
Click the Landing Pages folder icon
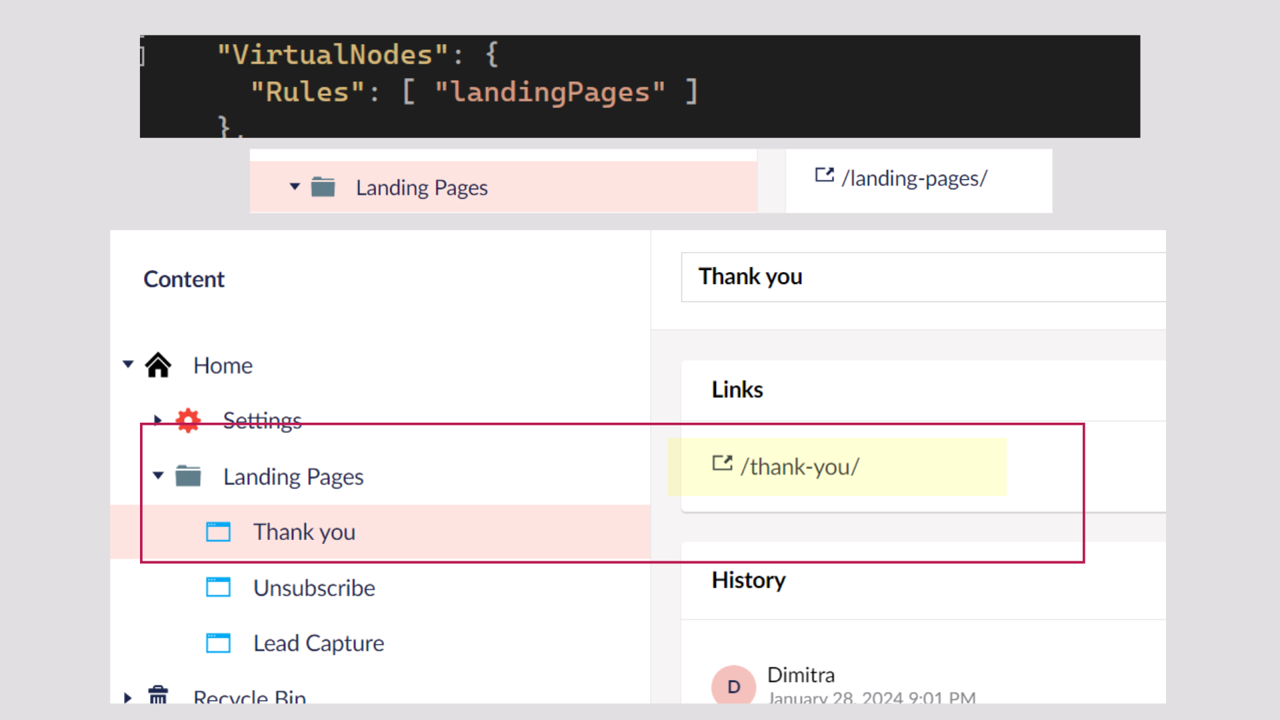[188, 475]
